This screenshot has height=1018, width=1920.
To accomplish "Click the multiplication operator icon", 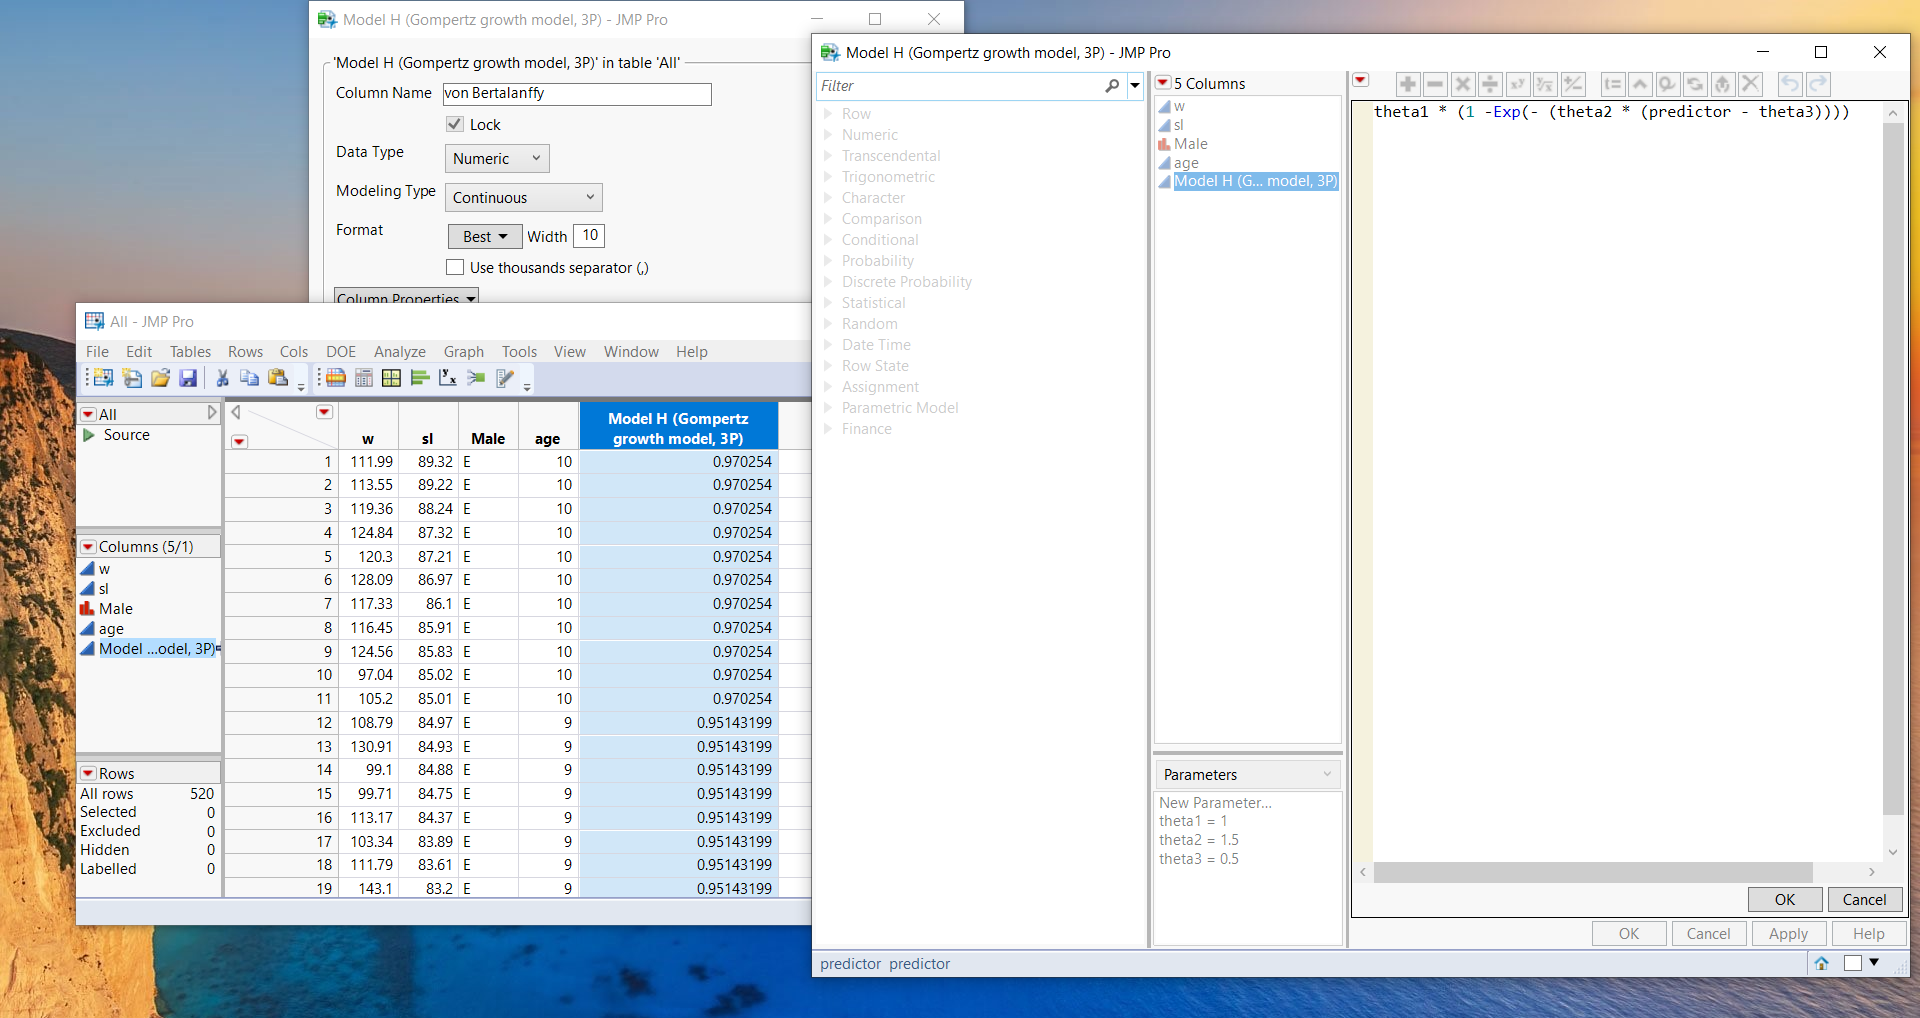I will pyautogui.click(x=1463, y=84).
